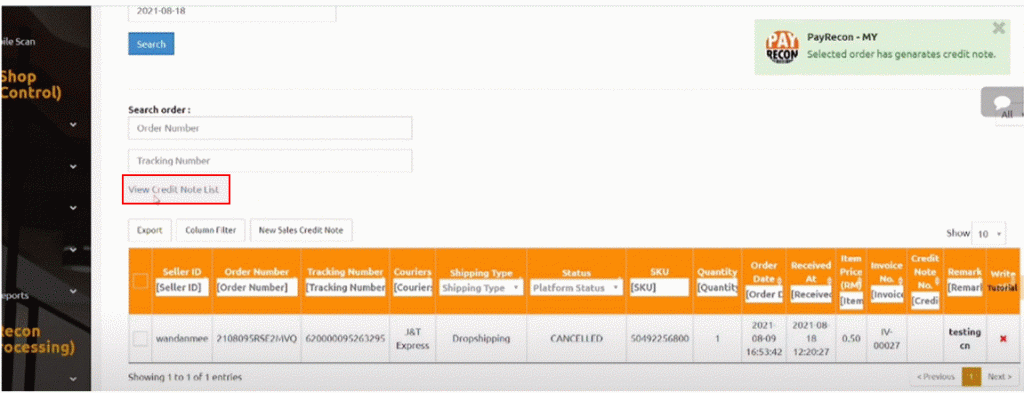Screen dimensions: 1024x393
Task: Sort by the SKU column header
Action: click(659, 272)
